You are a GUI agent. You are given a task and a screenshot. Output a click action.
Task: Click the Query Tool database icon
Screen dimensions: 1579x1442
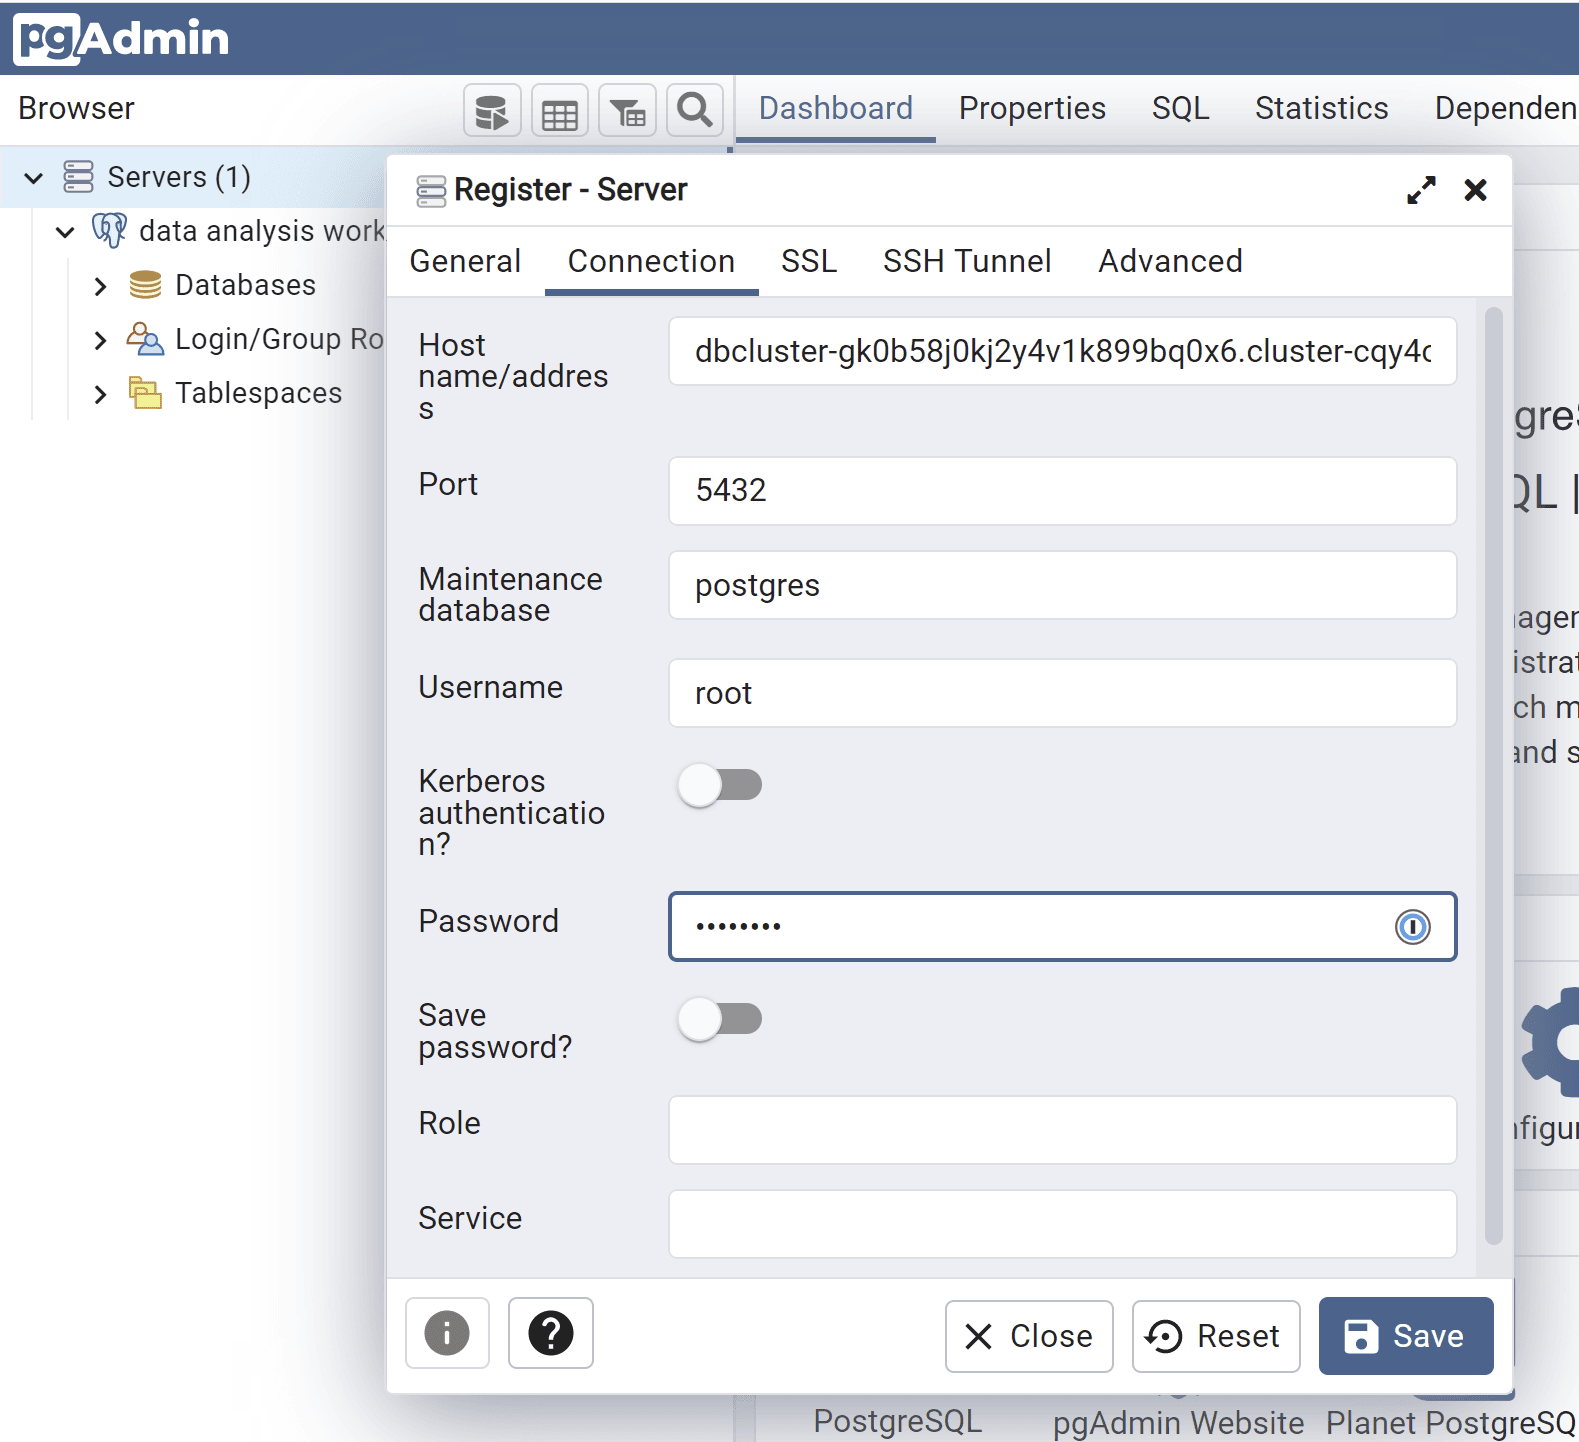click(x=491, y=111)
